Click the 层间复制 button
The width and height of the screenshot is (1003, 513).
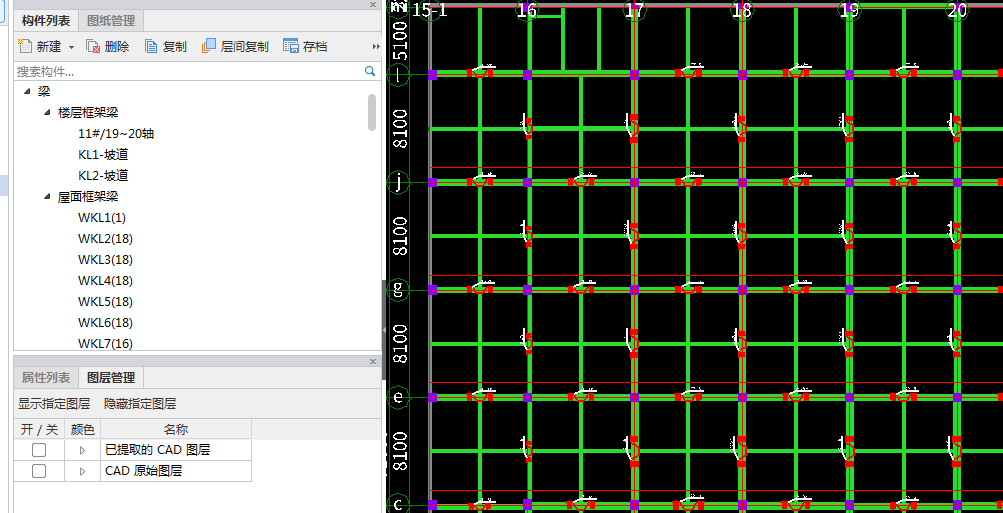(235, 46)
